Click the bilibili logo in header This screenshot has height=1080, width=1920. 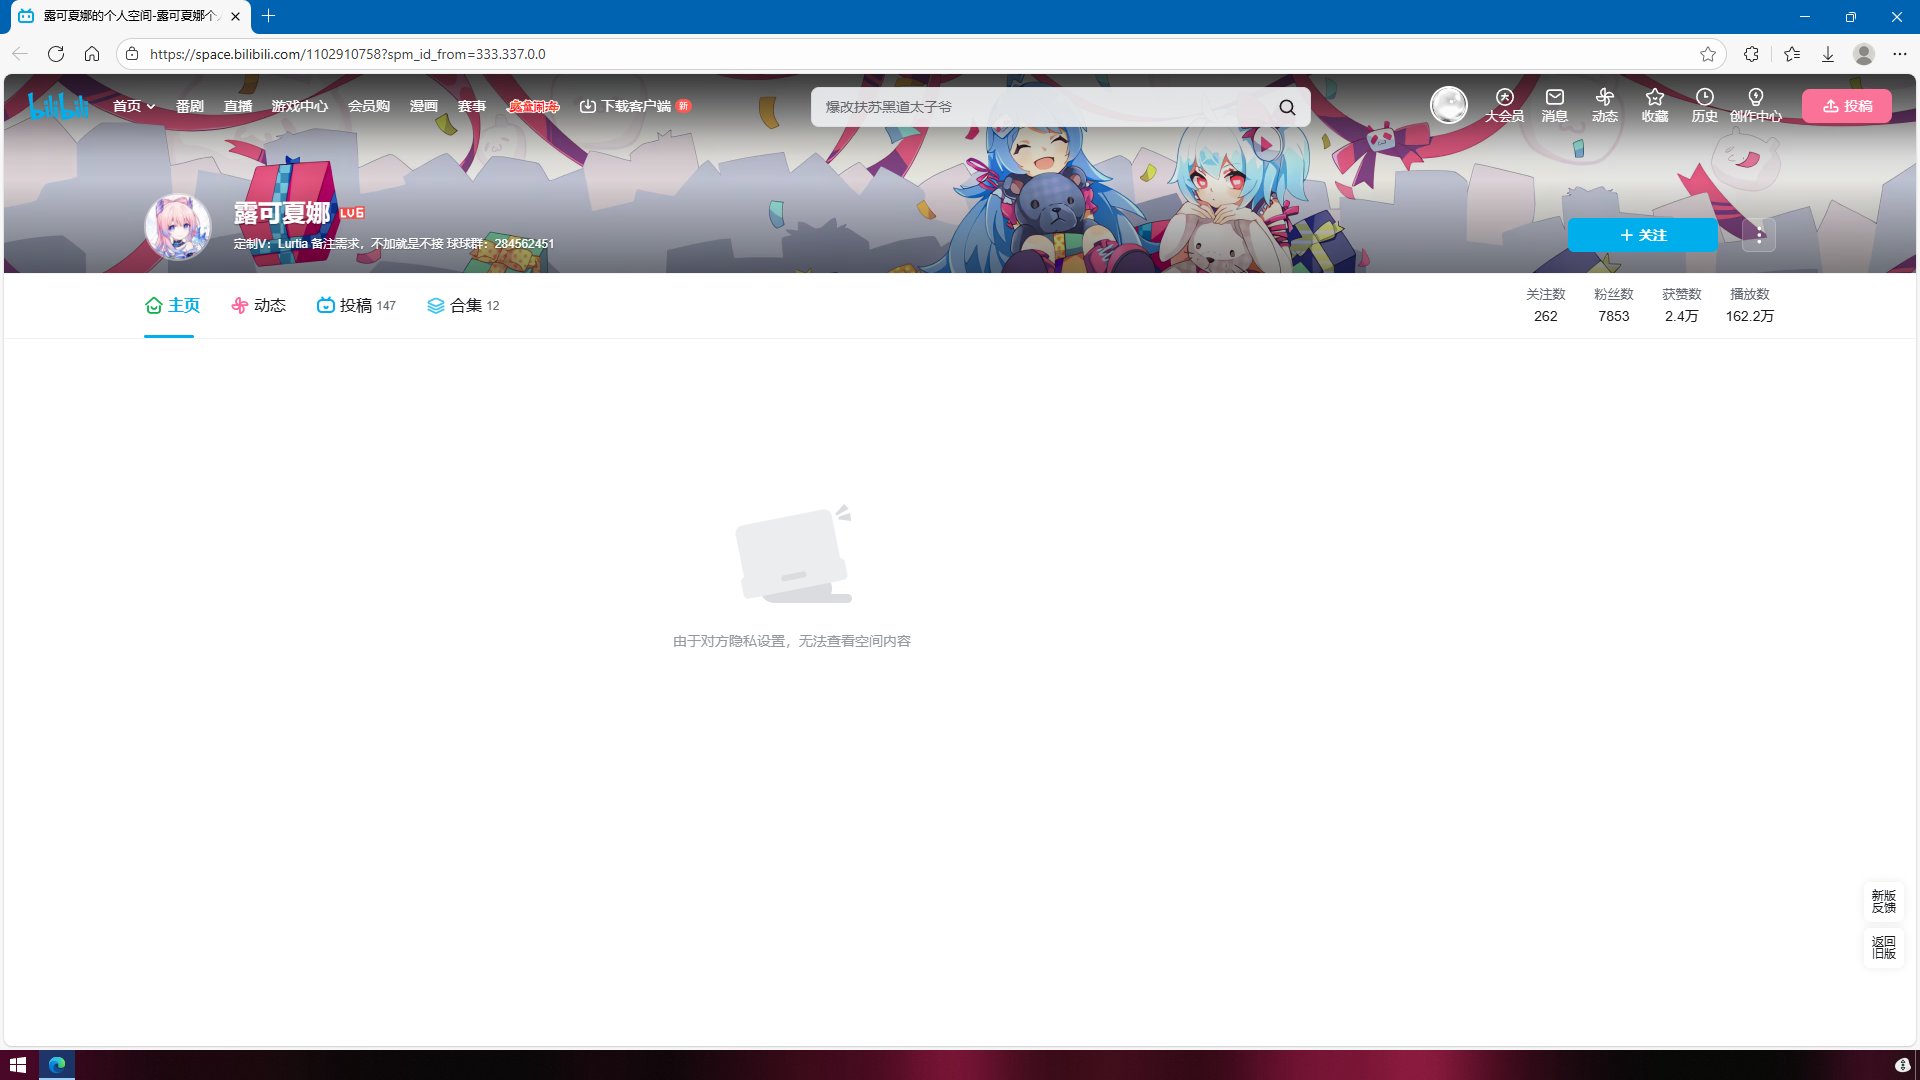coord(58,106)
